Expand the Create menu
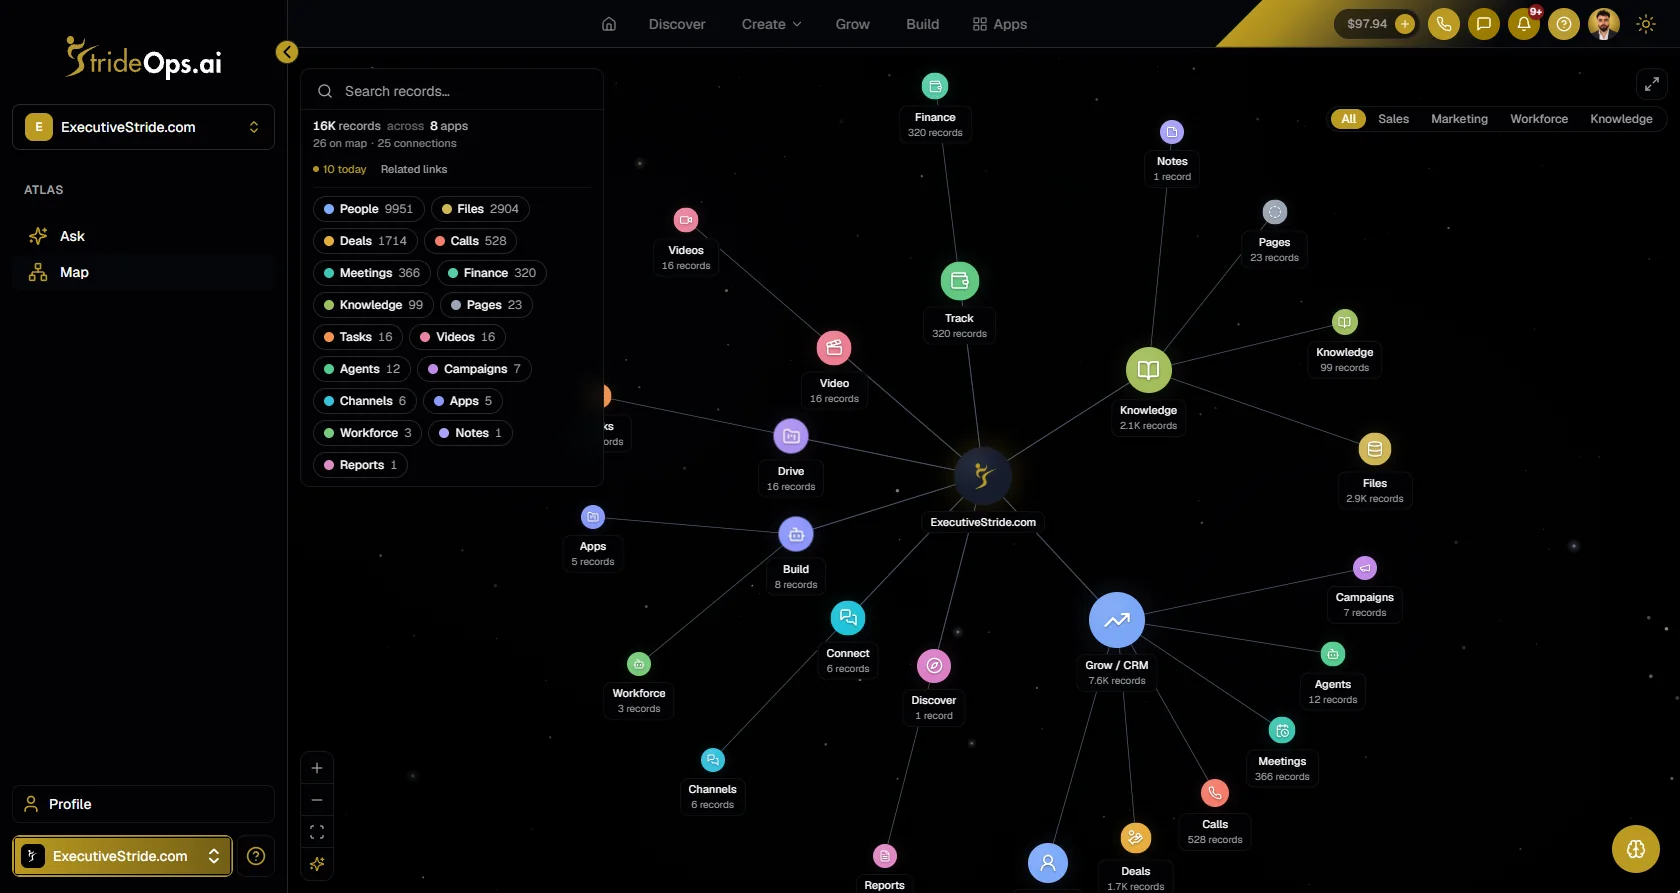Viewport: 1680px width, 893px height. [x=771, y=24]
